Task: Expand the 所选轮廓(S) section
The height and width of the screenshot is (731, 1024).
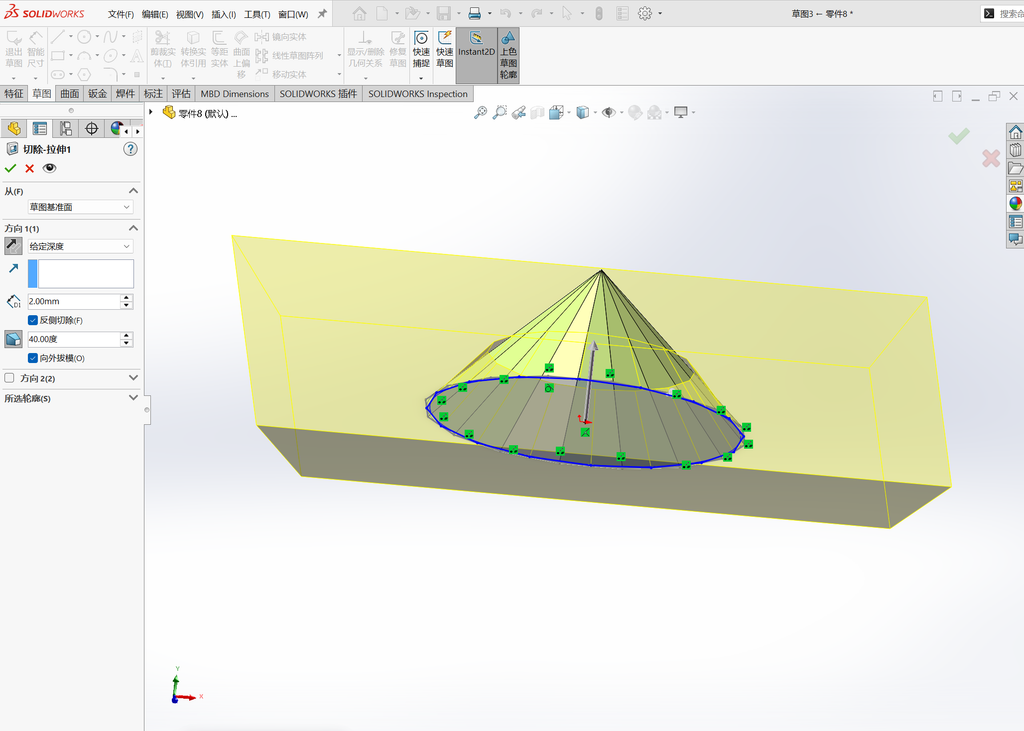Action: tap(133, 397)
